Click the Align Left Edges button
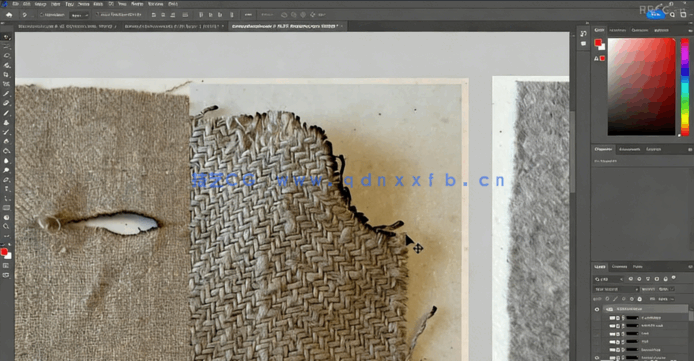Screen dimensions: 694x361 pyautogui.click(x=154, y=15)
